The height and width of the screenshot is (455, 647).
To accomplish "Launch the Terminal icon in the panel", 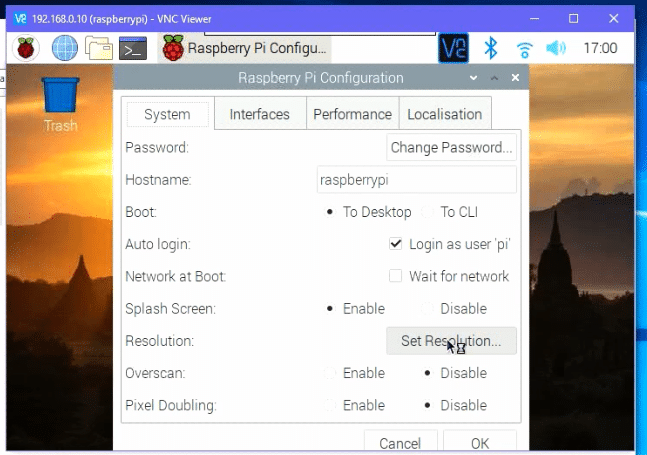I will 133,48.
